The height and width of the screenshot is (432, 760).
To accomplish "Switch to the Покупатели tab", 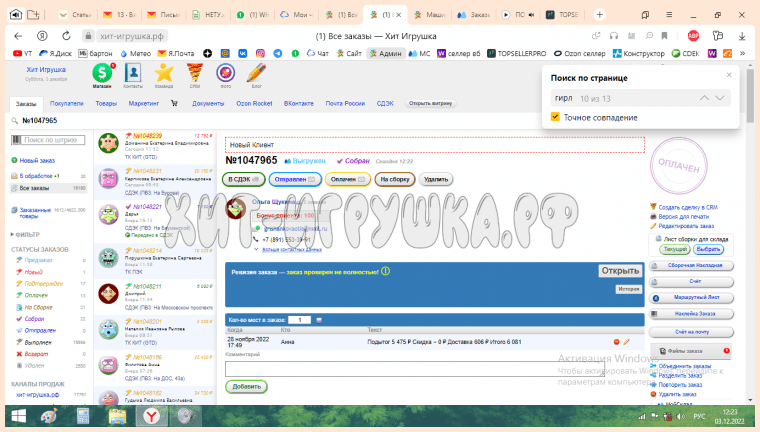I will click(66, 103).
